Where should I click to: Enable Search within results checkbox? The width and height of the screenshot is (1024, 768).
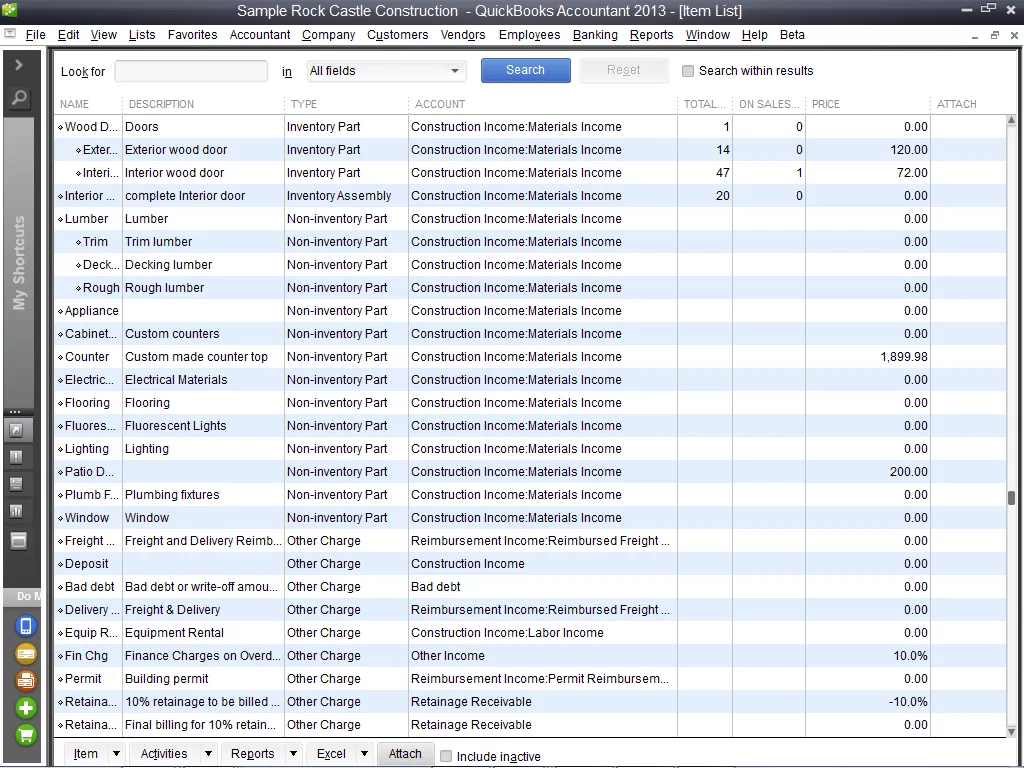688,71
